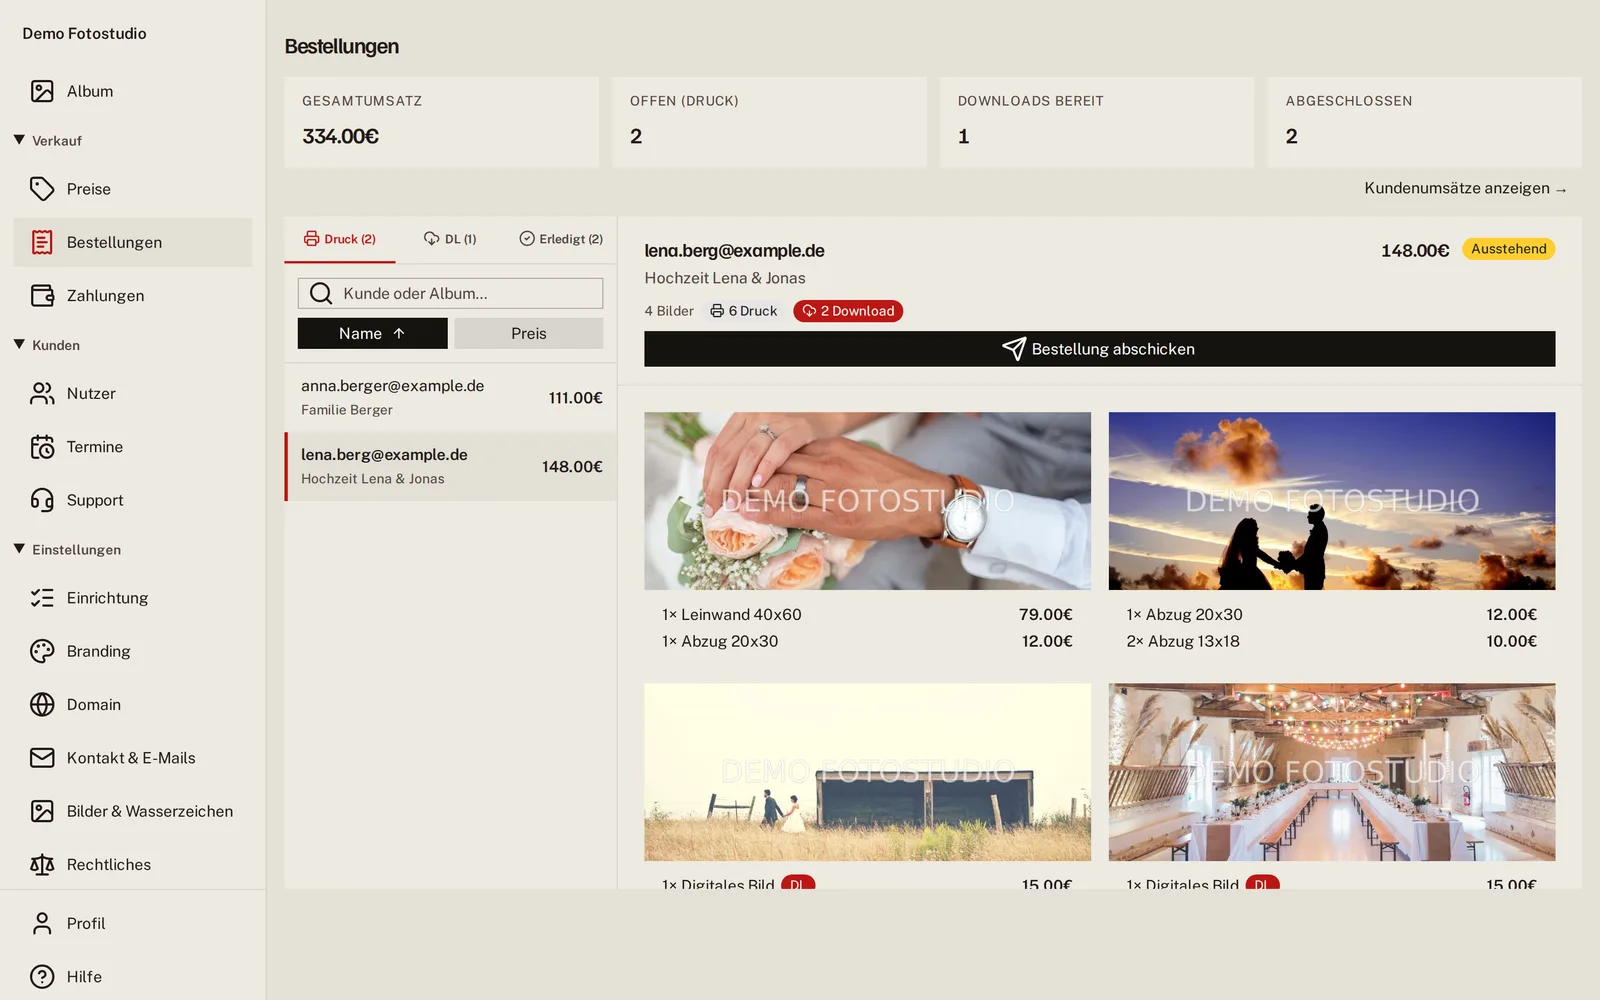Click the Bestellungen receipt icon
This screenshot has height=1000, width=1600.
coord(42,242)
